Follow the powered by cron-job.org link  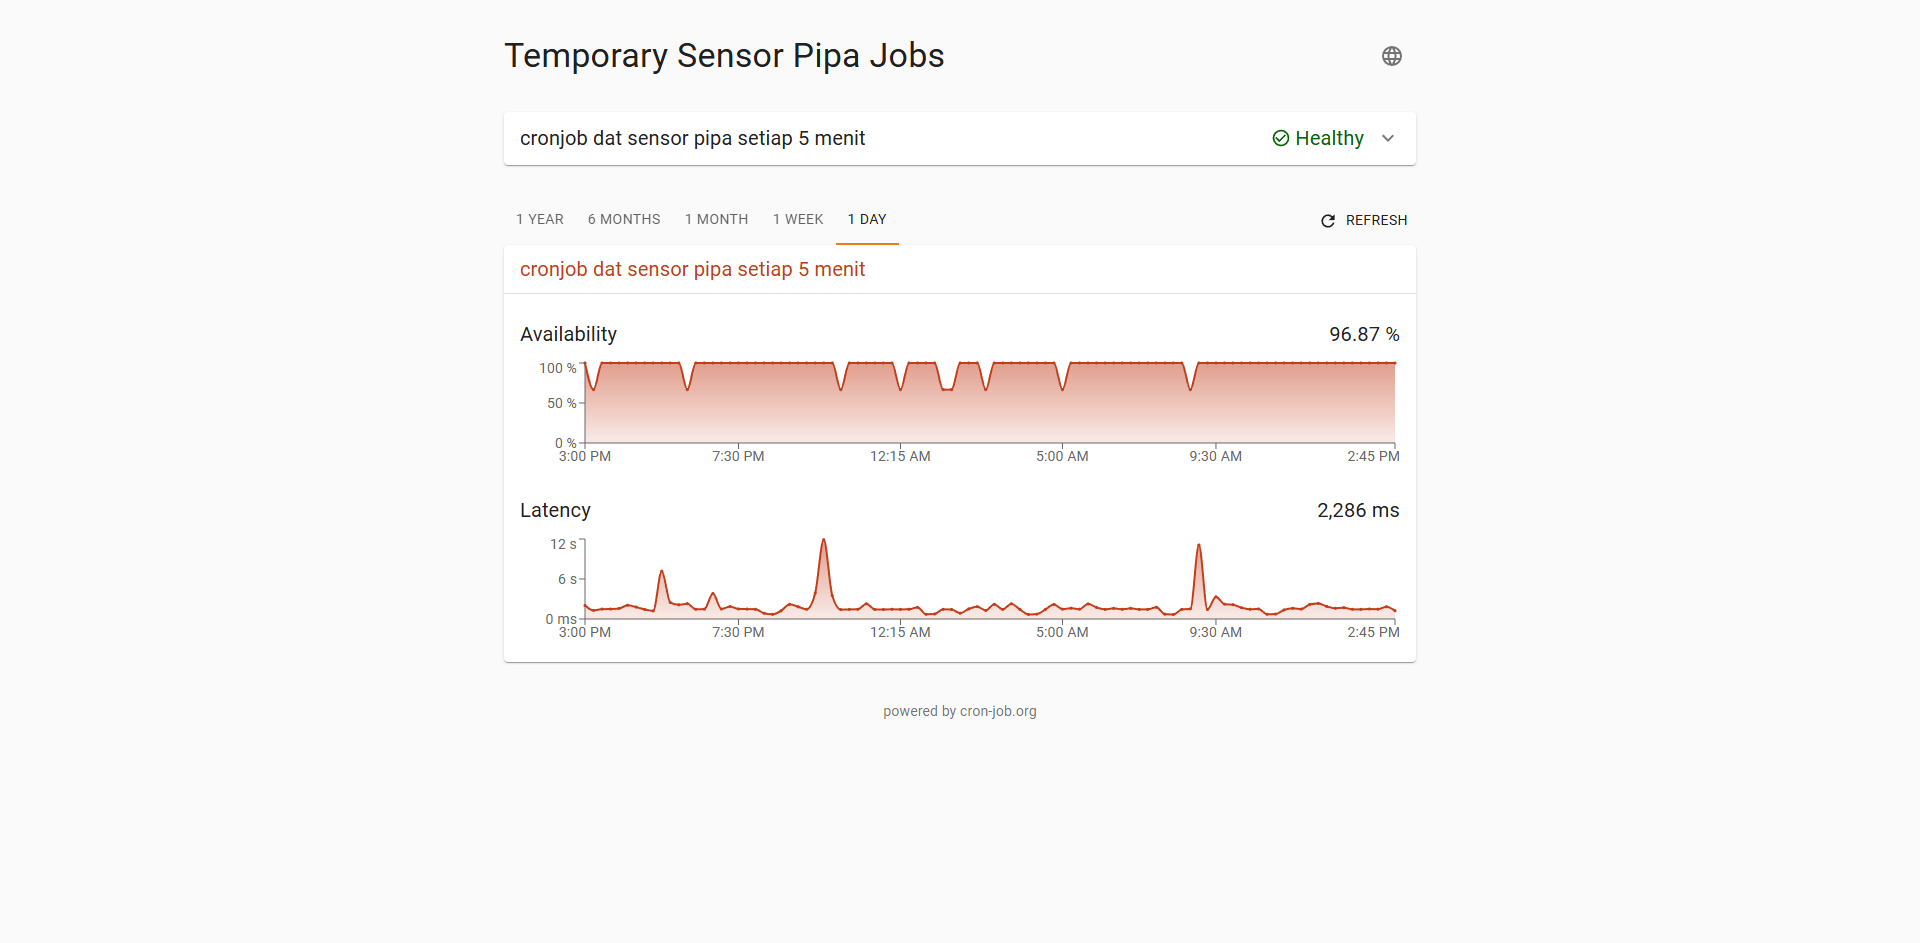pyautogui.click(x=960, y=711)
